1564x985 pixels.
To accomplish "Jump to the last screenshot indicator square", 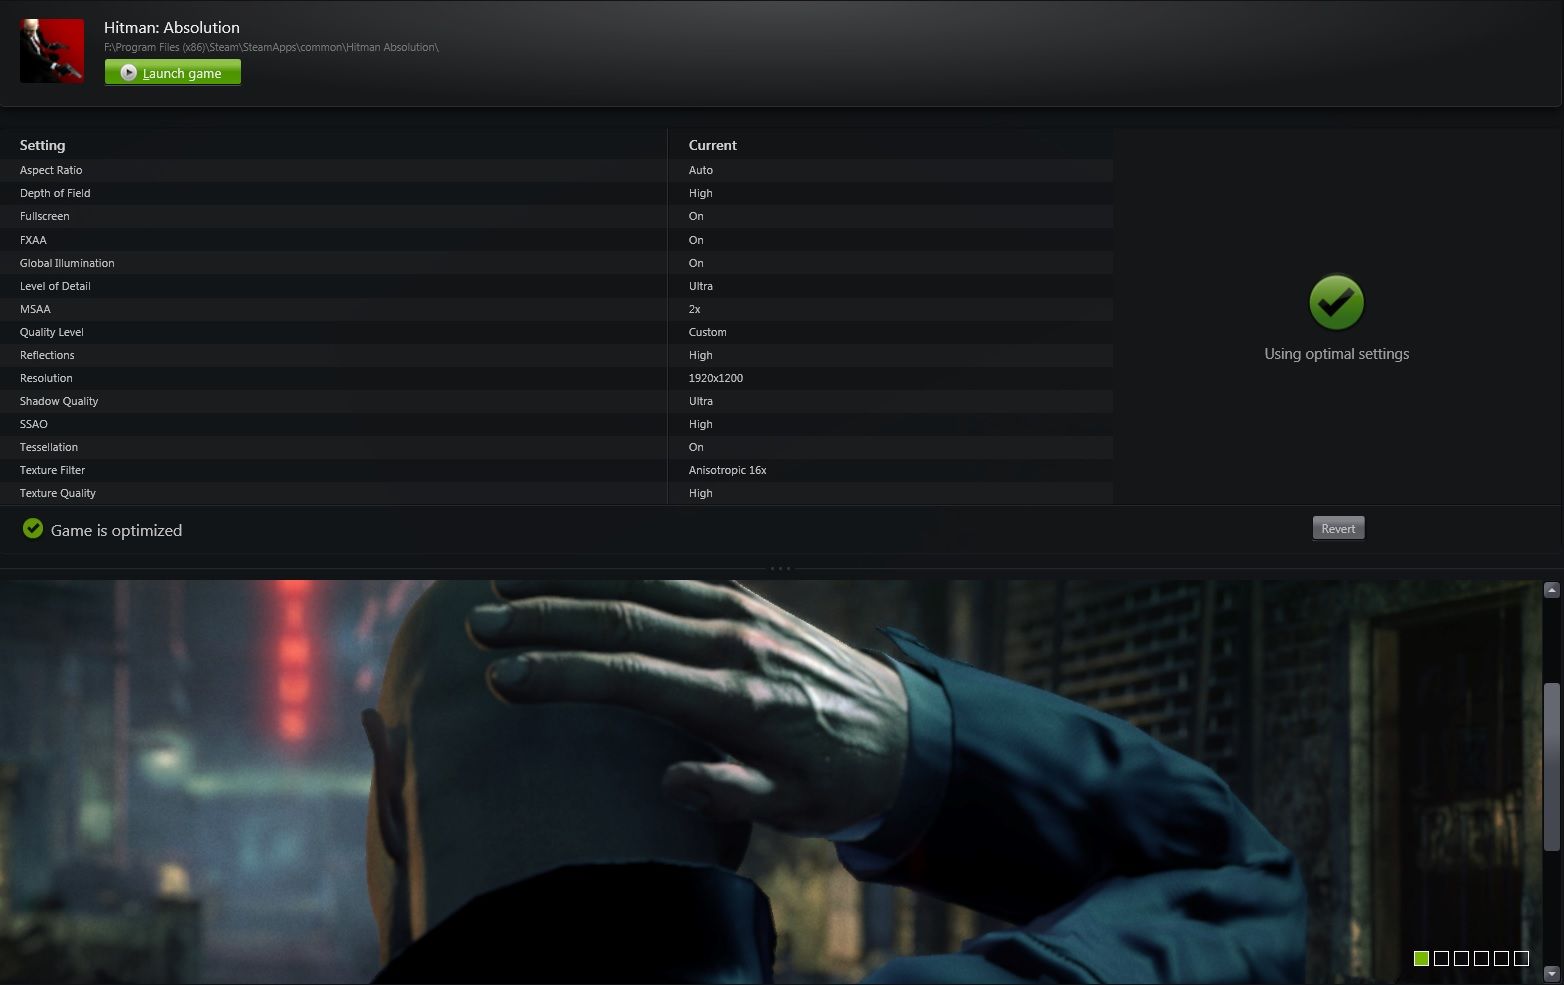I will point(1521,958).
